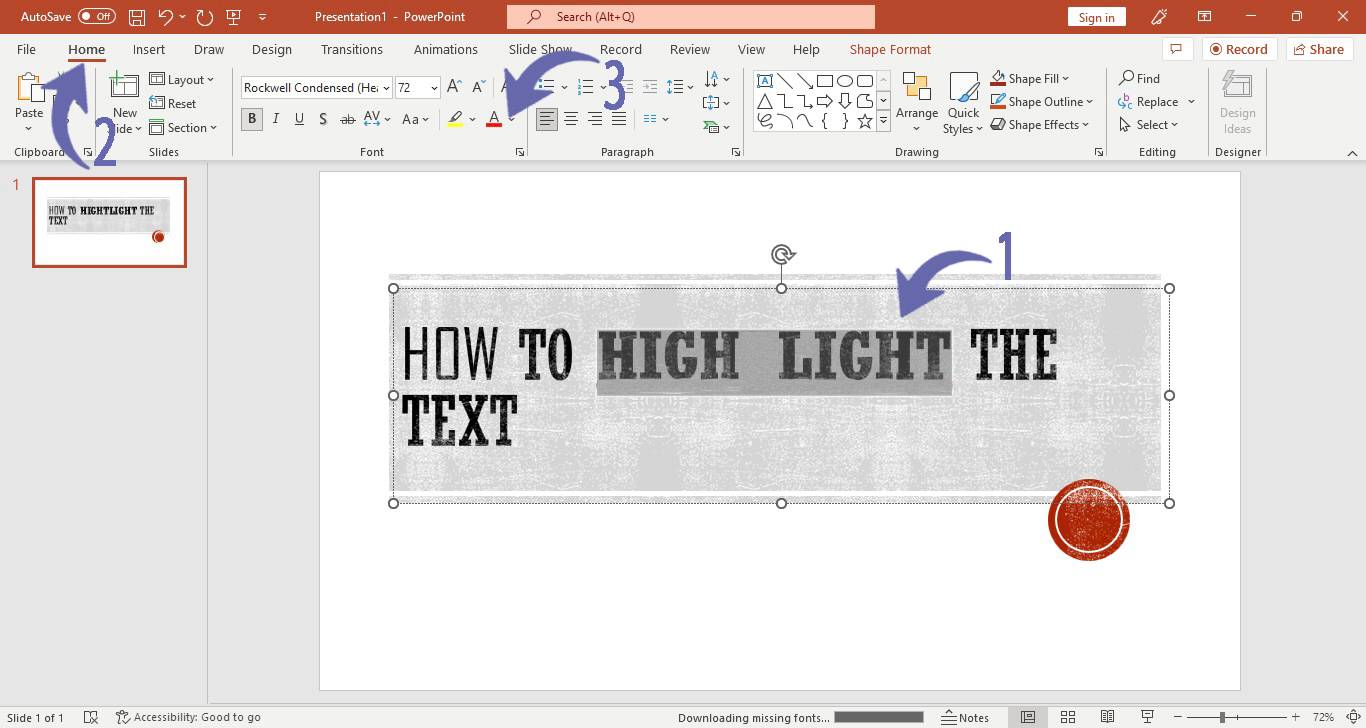This screenshot has height=728, width=1366.
Task: Toggle Italic formatting
Action: (x=276, y=119)
